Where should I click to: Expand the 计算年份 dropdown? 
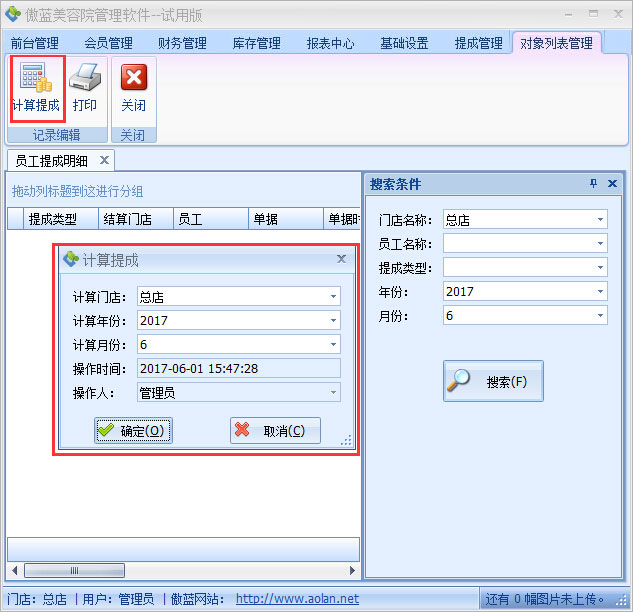[x=333, y=321]
